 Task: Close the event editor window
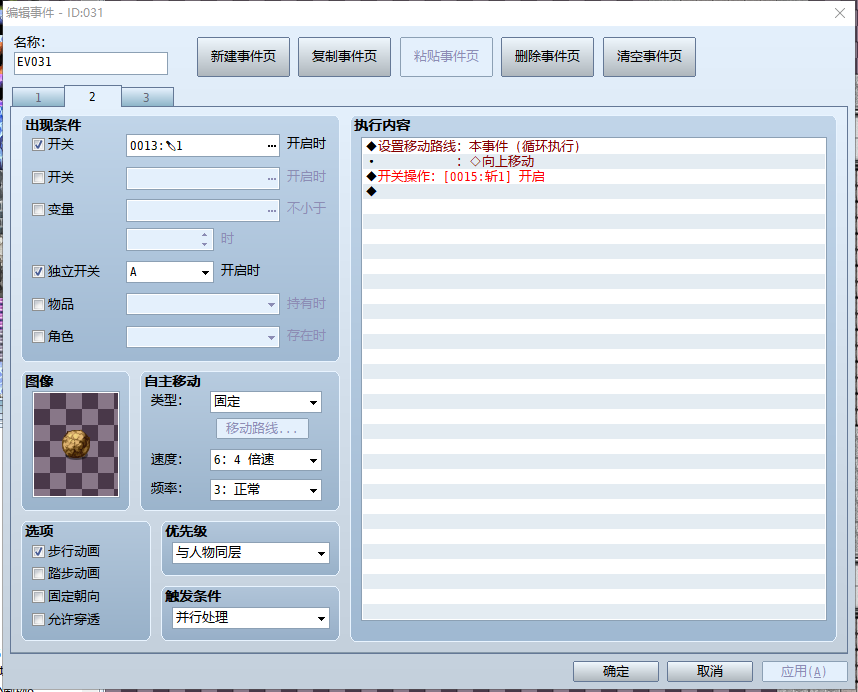click(840, 13)
